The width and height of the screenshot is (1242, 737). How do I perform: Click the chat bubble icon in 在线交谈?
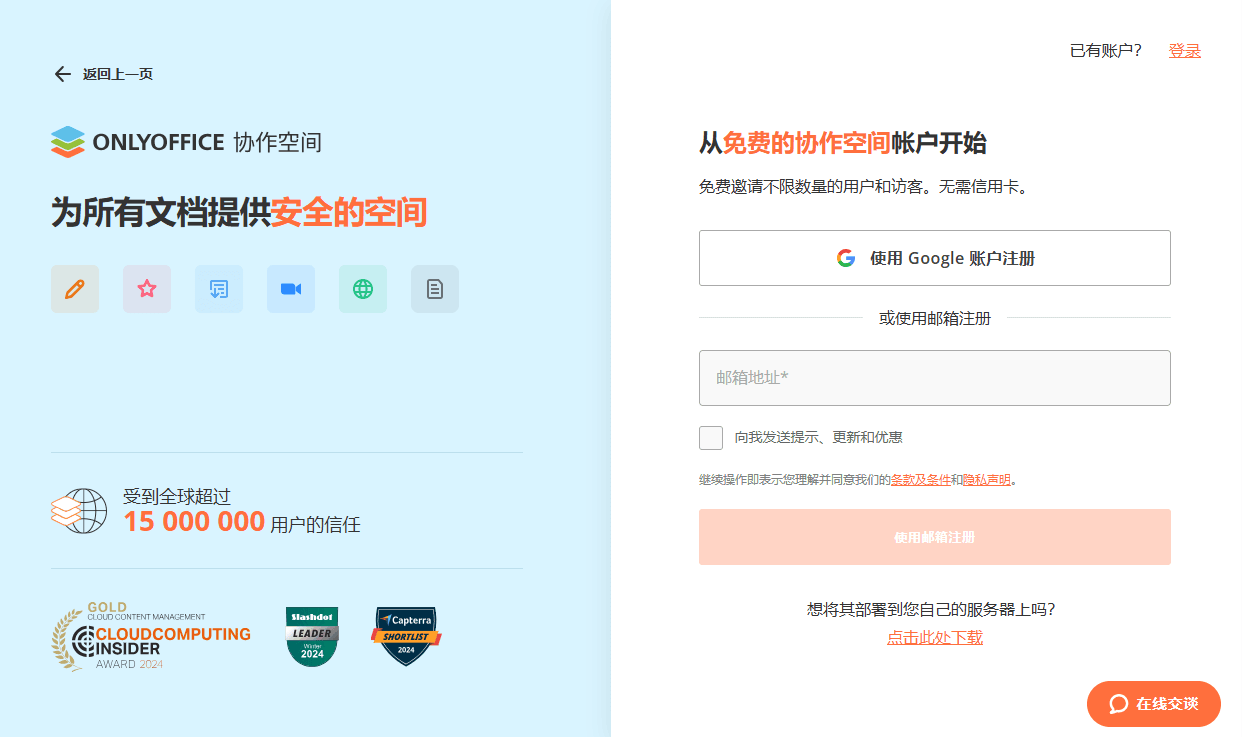[x=1119, y=704]
